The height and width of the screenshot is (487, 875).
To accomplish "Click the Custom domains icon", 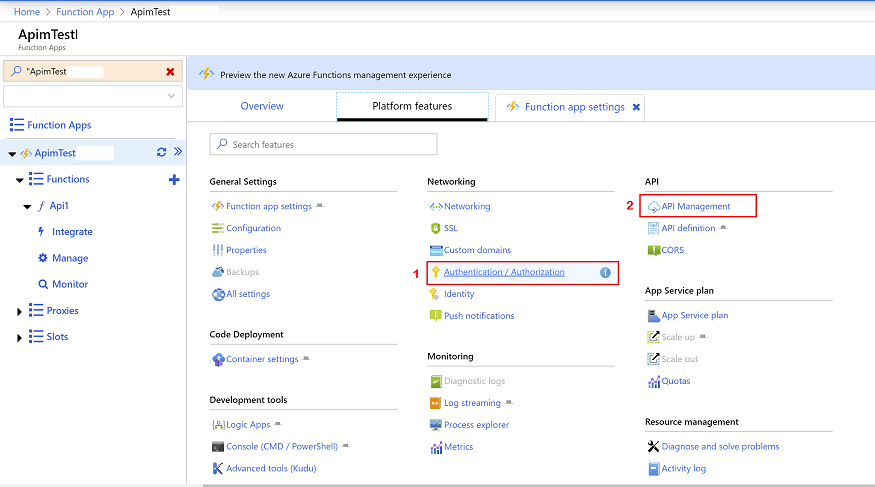I will pos(436,250).
